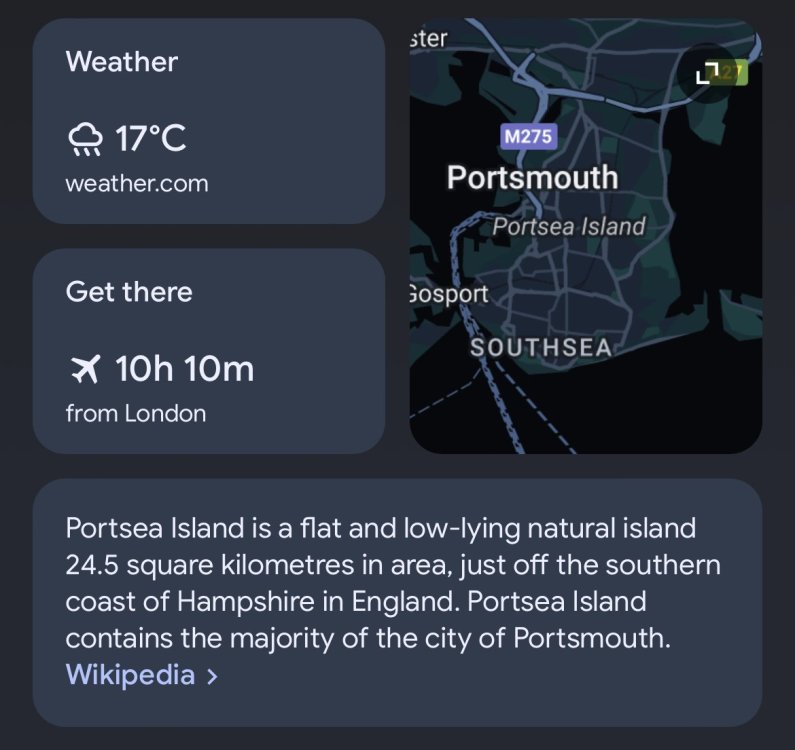Click the Weather heading
Screen dimensions: 795x750
click(x=122, y=62)
